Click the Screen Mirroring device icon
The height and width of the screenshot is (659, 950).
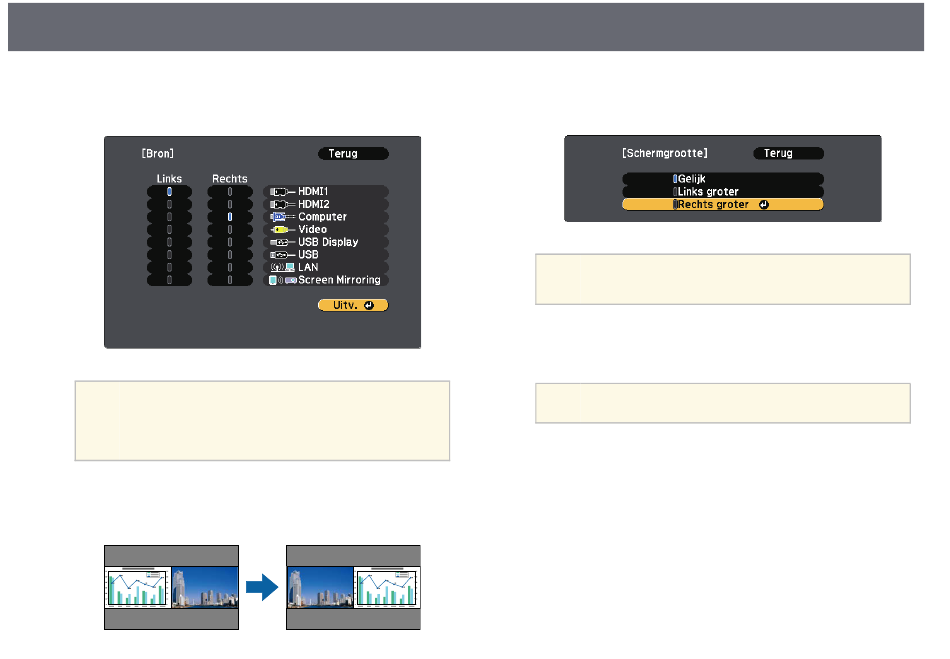tap(282, 280)
